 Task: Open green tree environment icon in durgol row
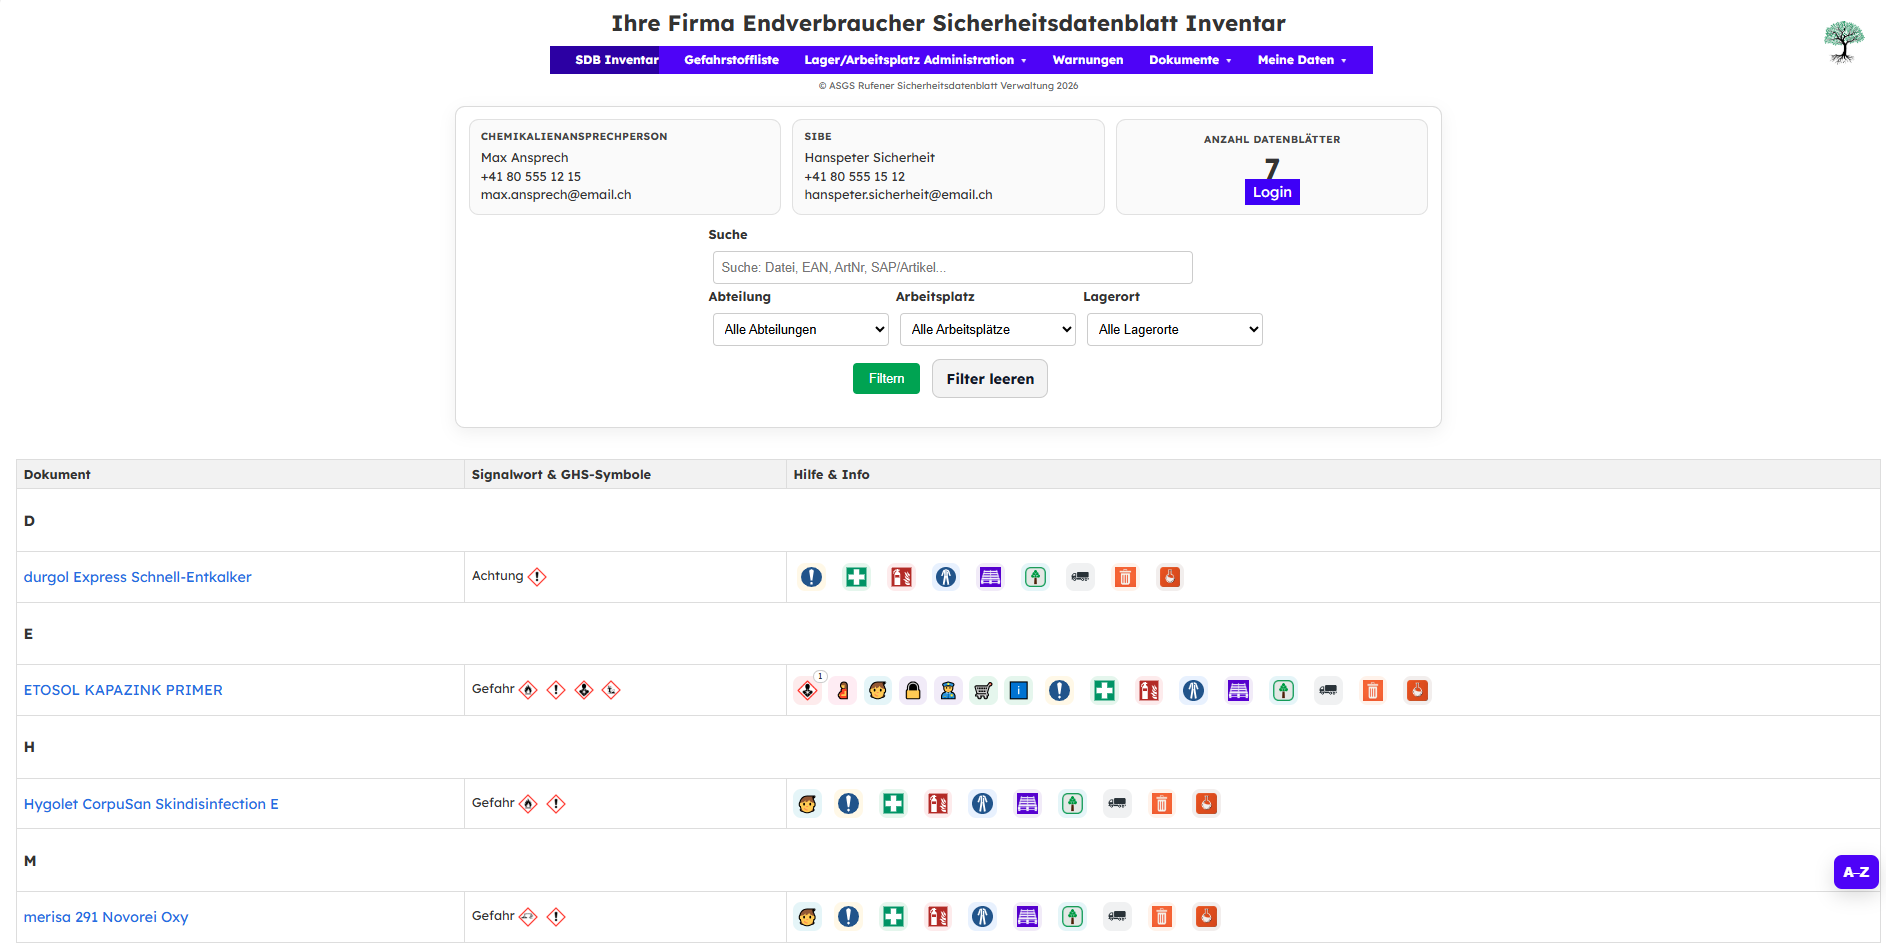(1035, 577)
